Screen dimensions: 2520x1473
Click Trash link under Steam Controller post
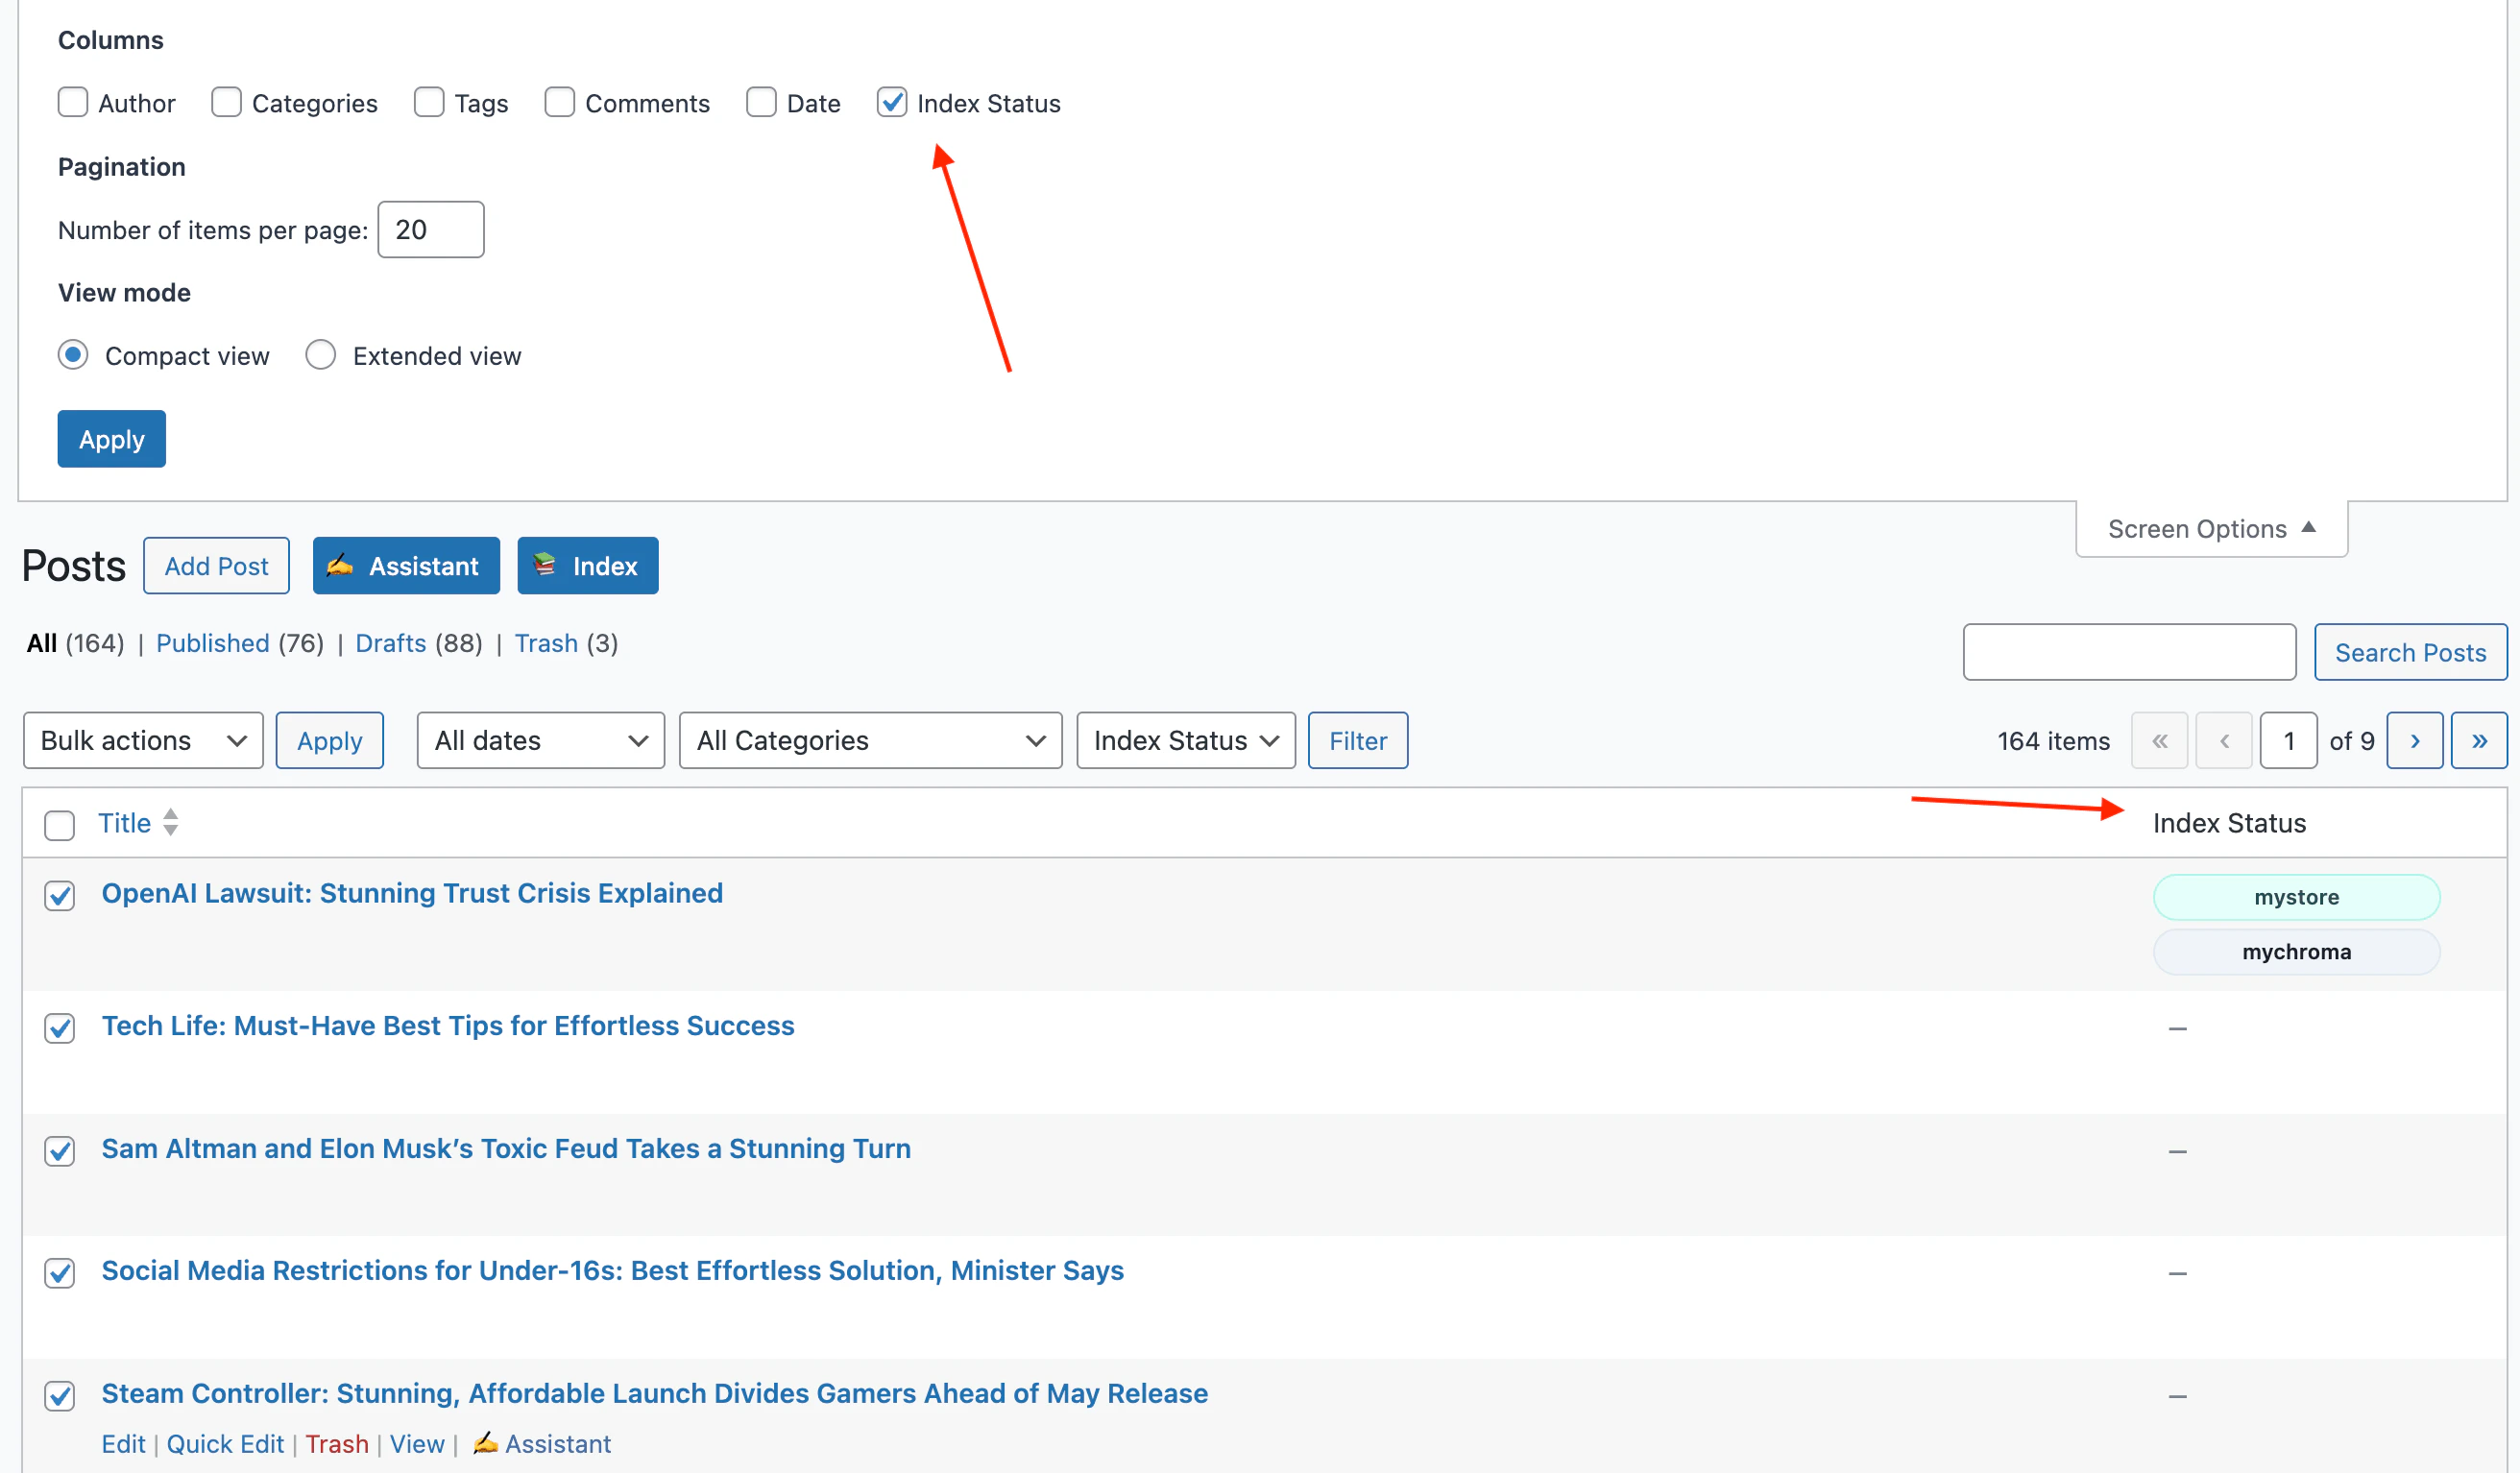pos(337,1444)
